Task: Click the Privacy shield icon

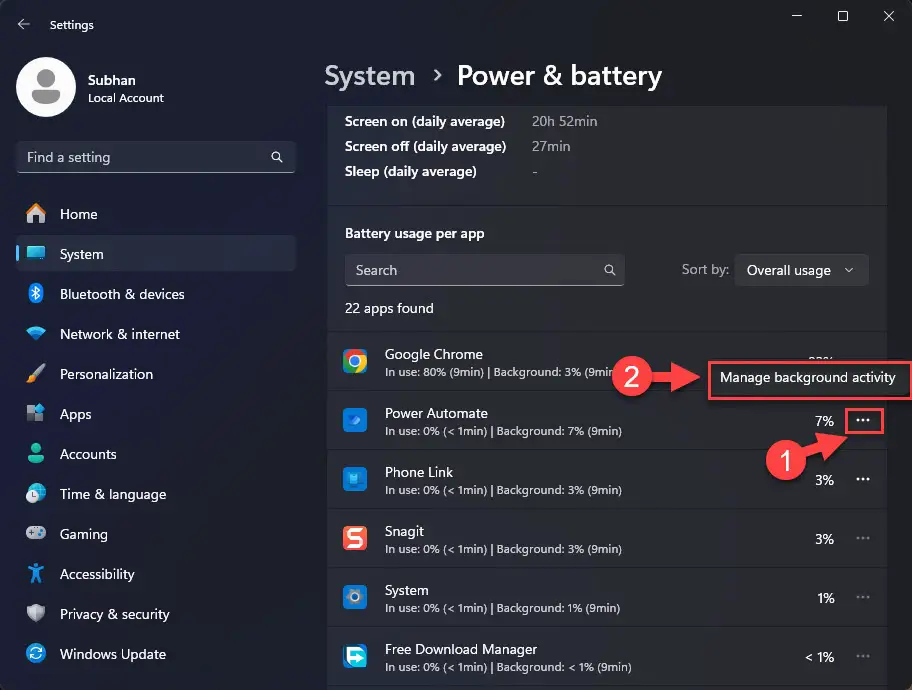Action: click(35, 613)
